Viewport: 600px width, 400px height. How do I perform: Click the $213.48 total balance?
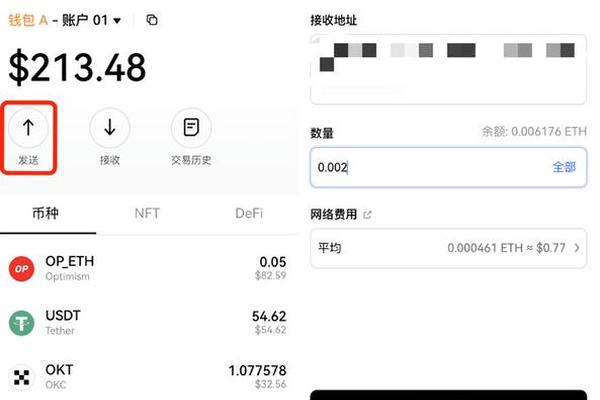point(77,68)
